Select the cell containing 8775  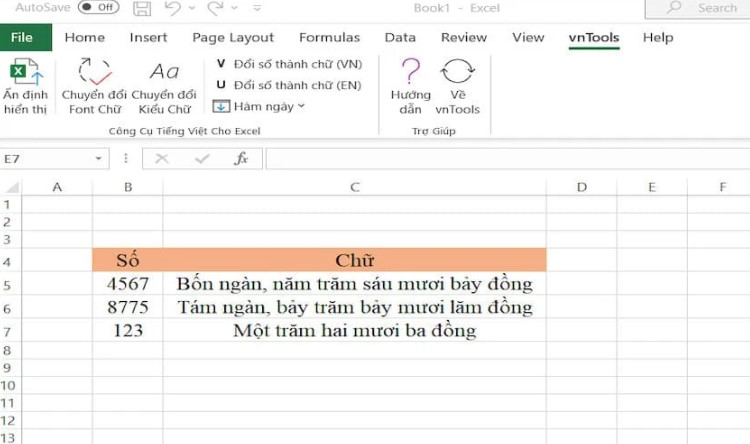128,307
